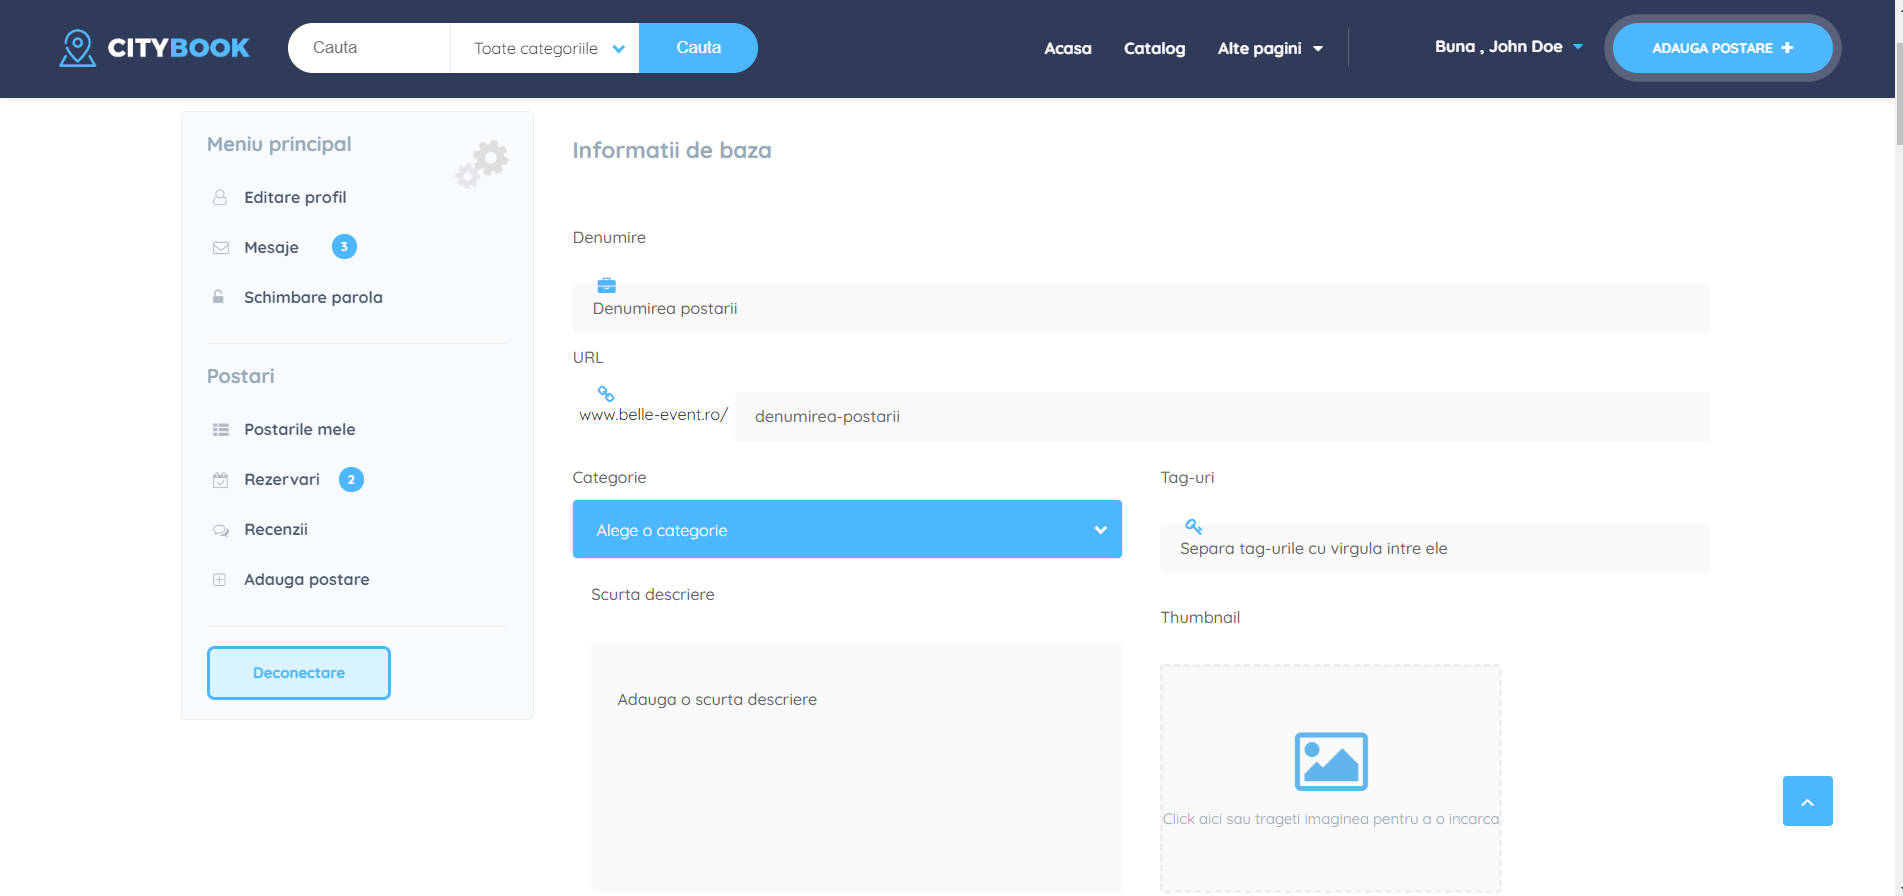Click the chat bubbles icon beside Recenzii
This screenshot has height=896, width=1903.
coord(221,530)
